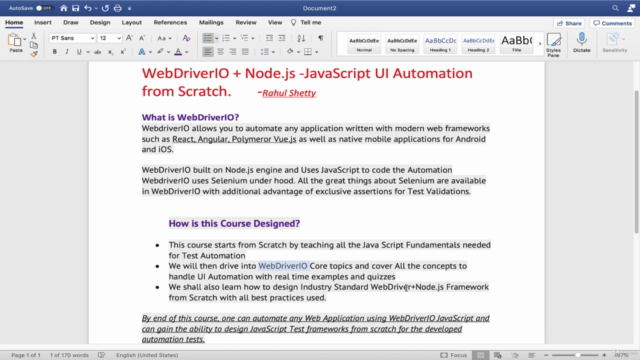
Task: Select the Format Painter brush
Action: pos(34,53)
